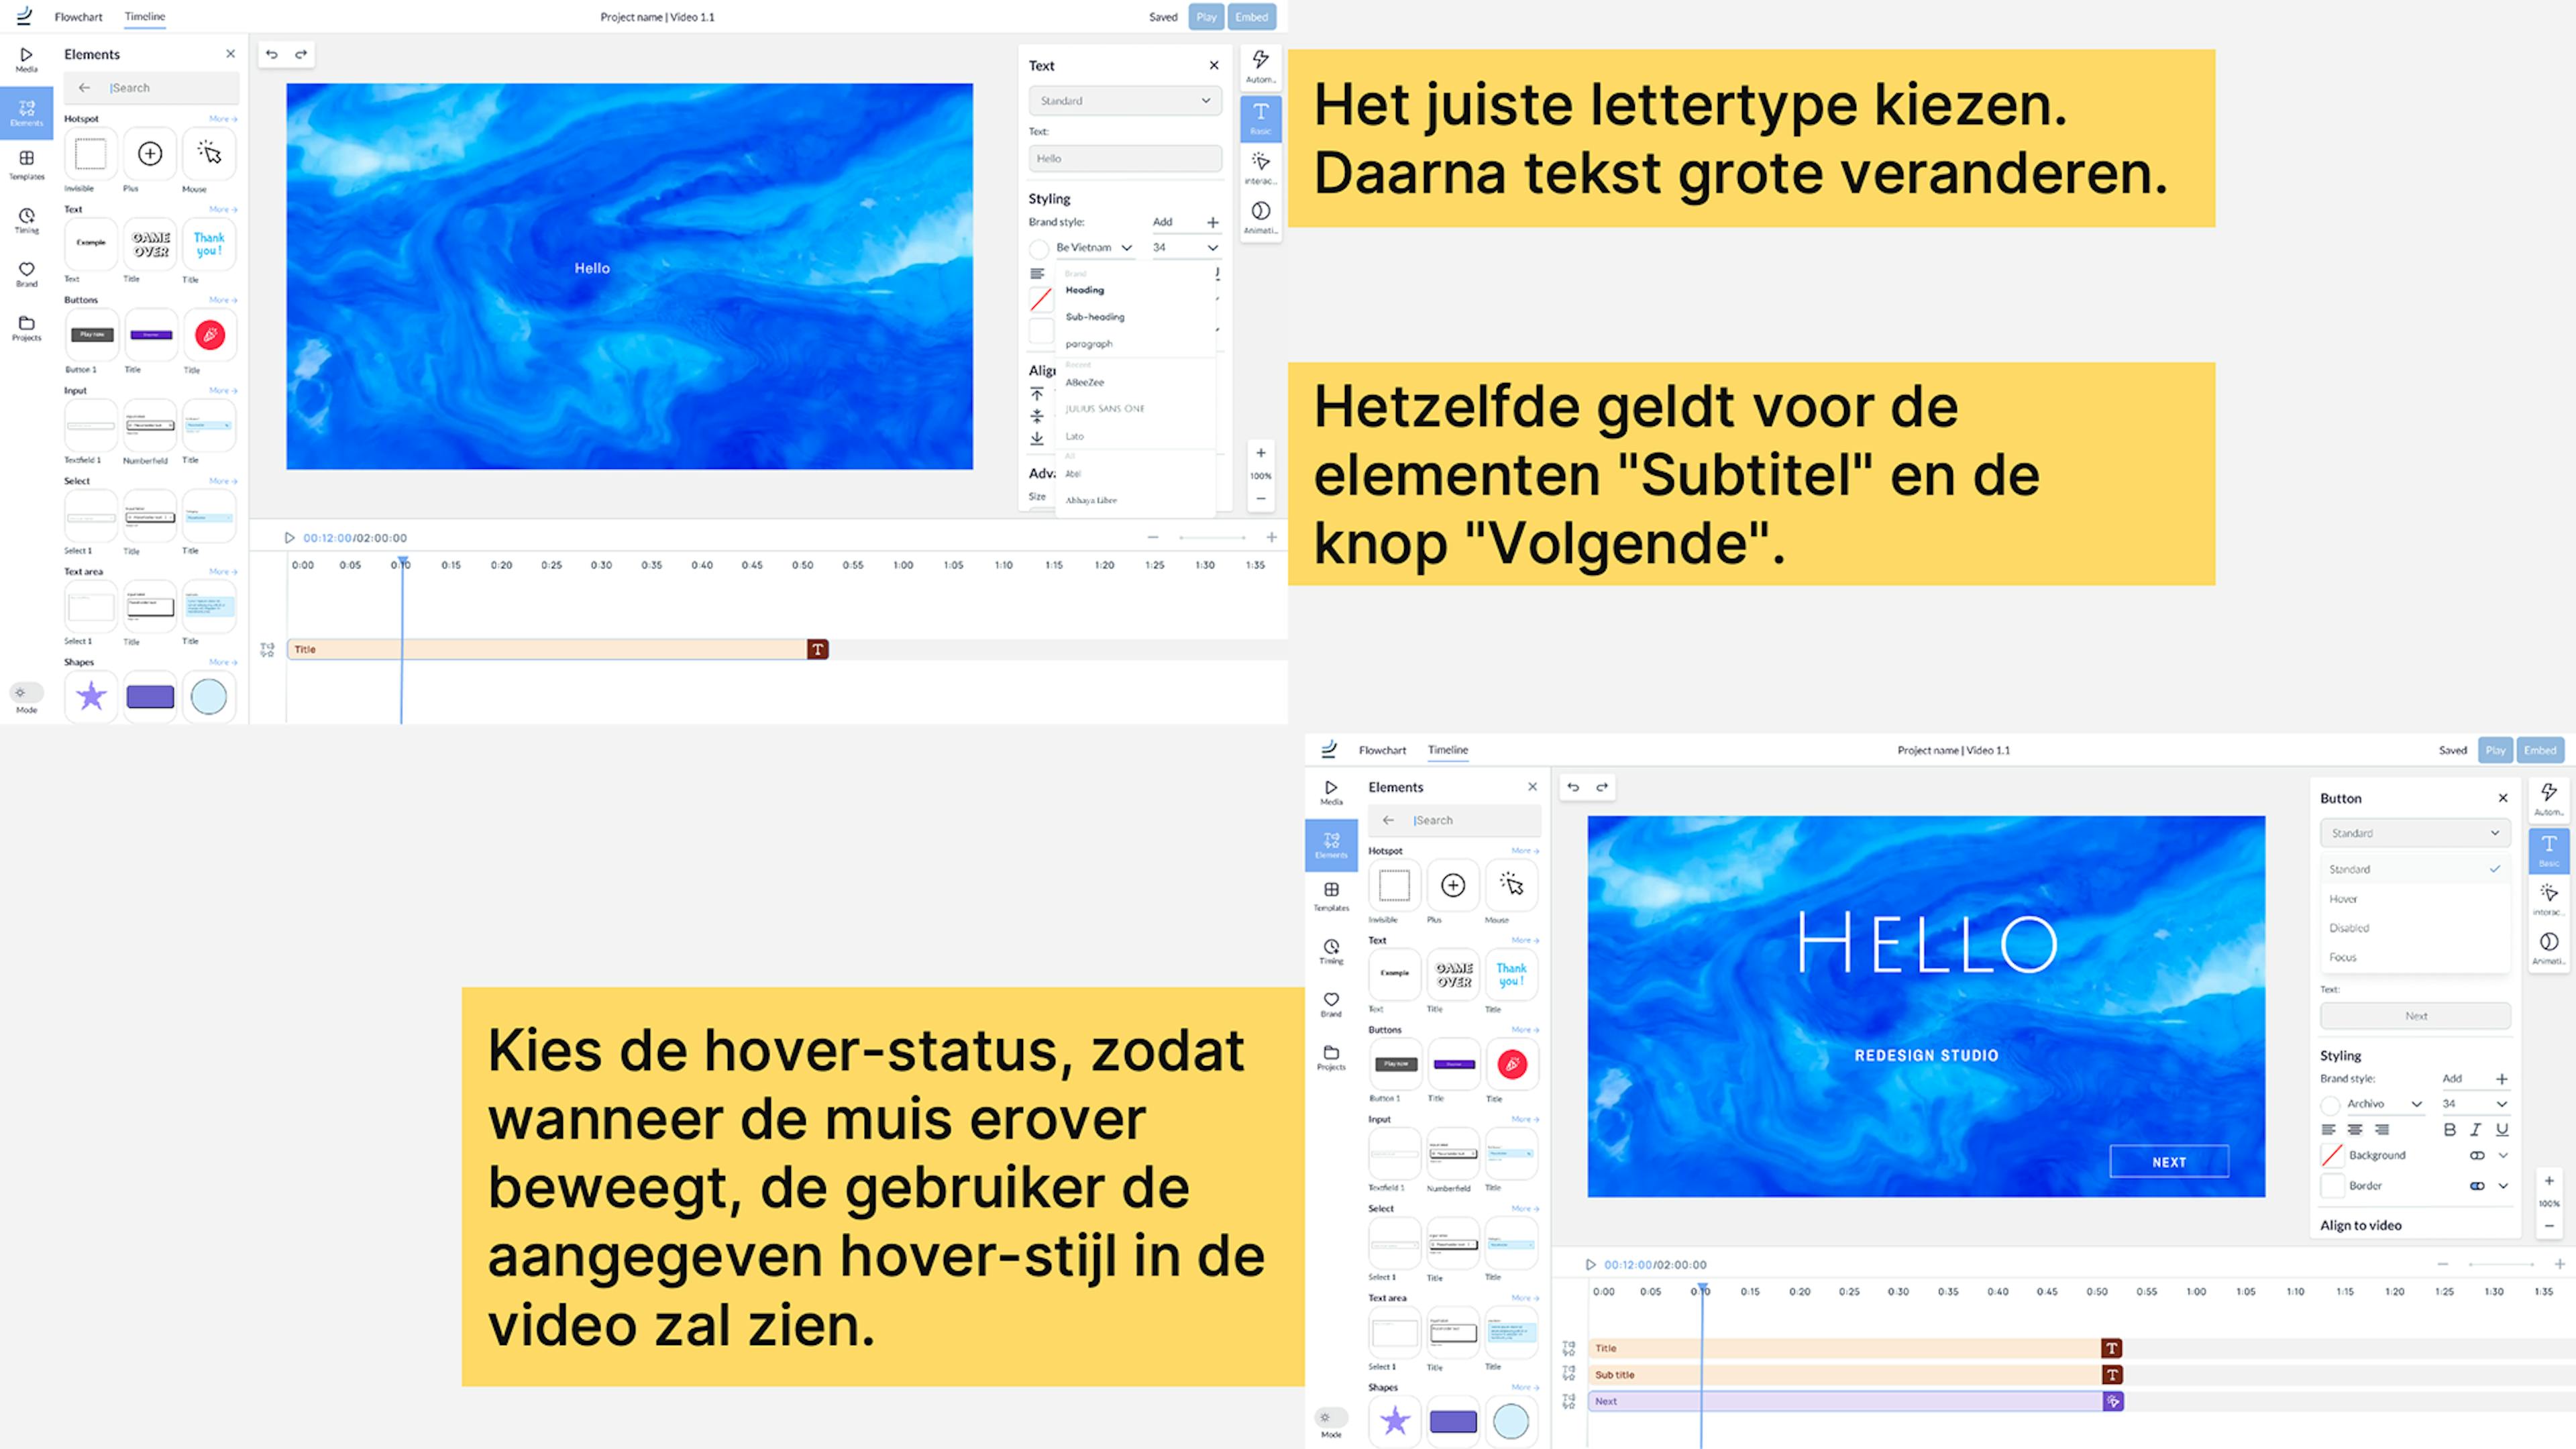Select the Hover state option
2576x1449 pixels.
pos(2343,898)
